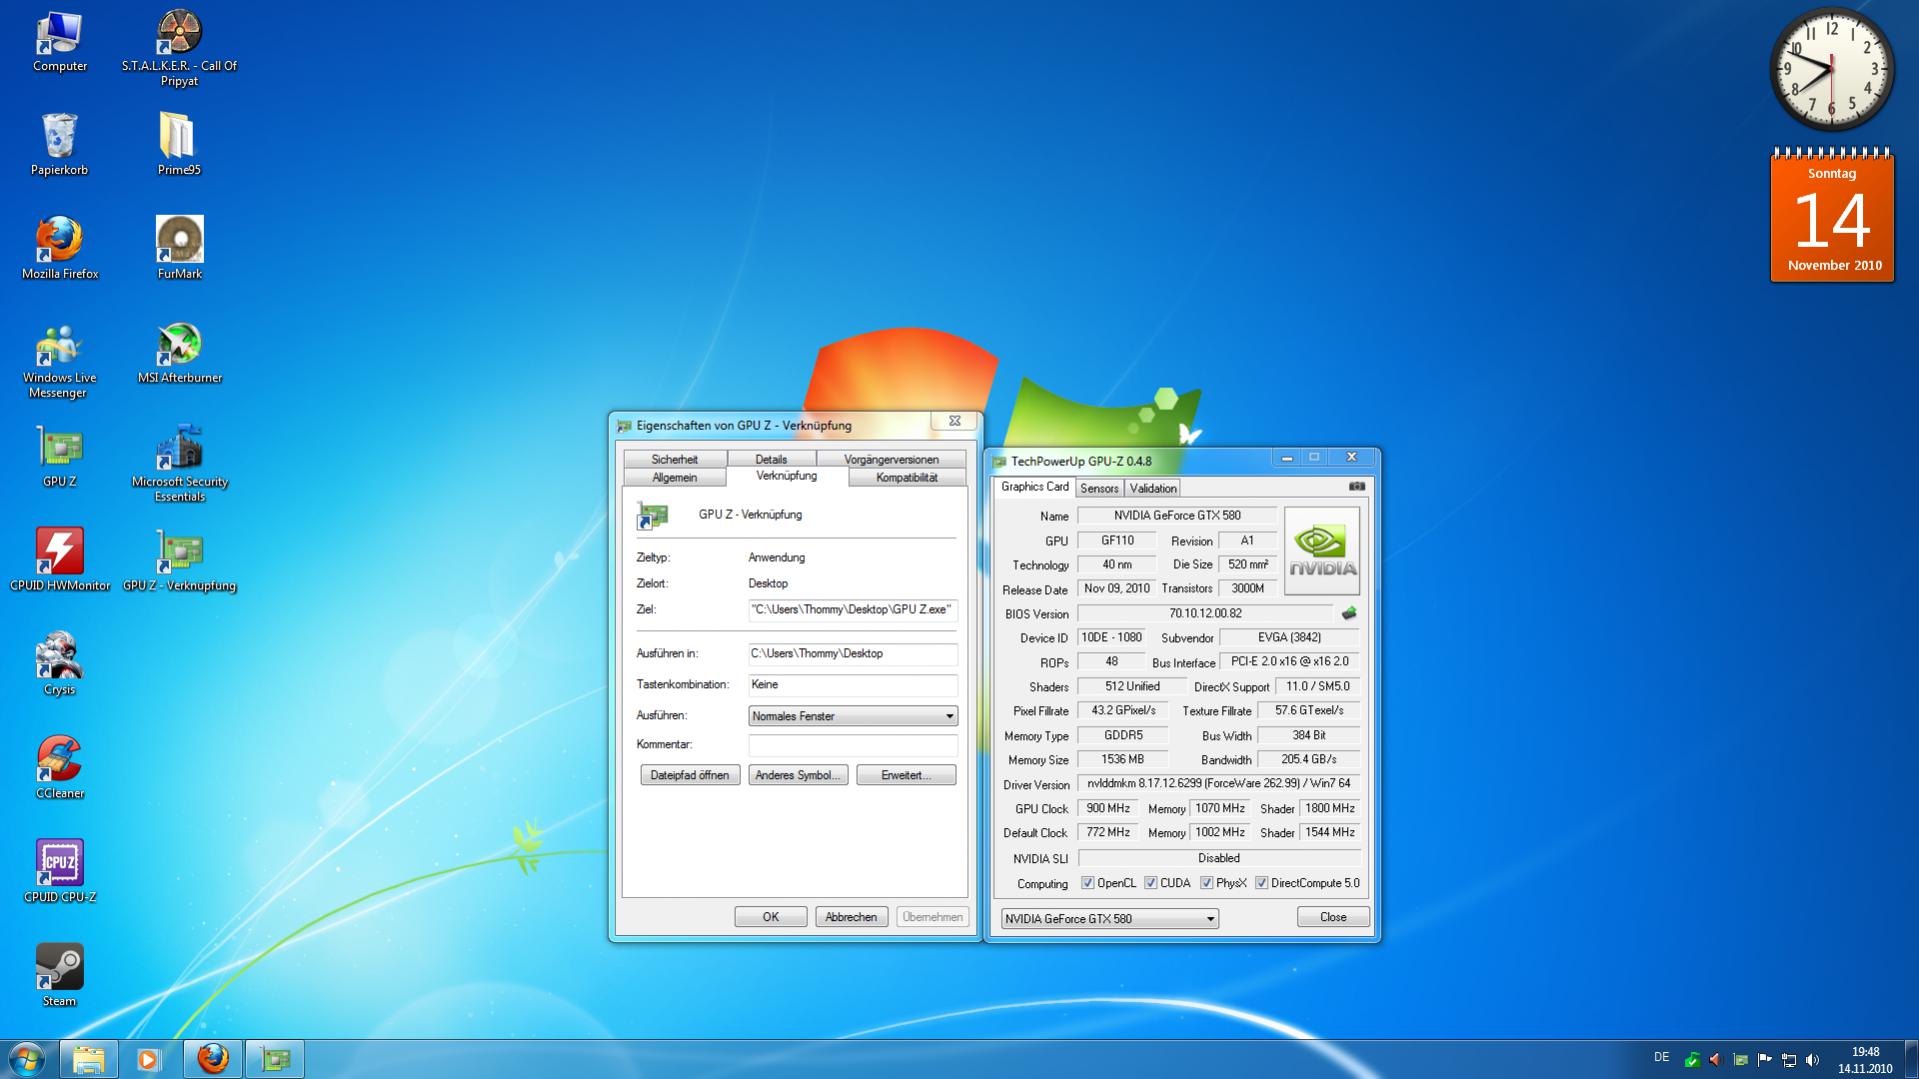Switch to Firefox in the taskbar
1919x1079 pixels.
212,1058
